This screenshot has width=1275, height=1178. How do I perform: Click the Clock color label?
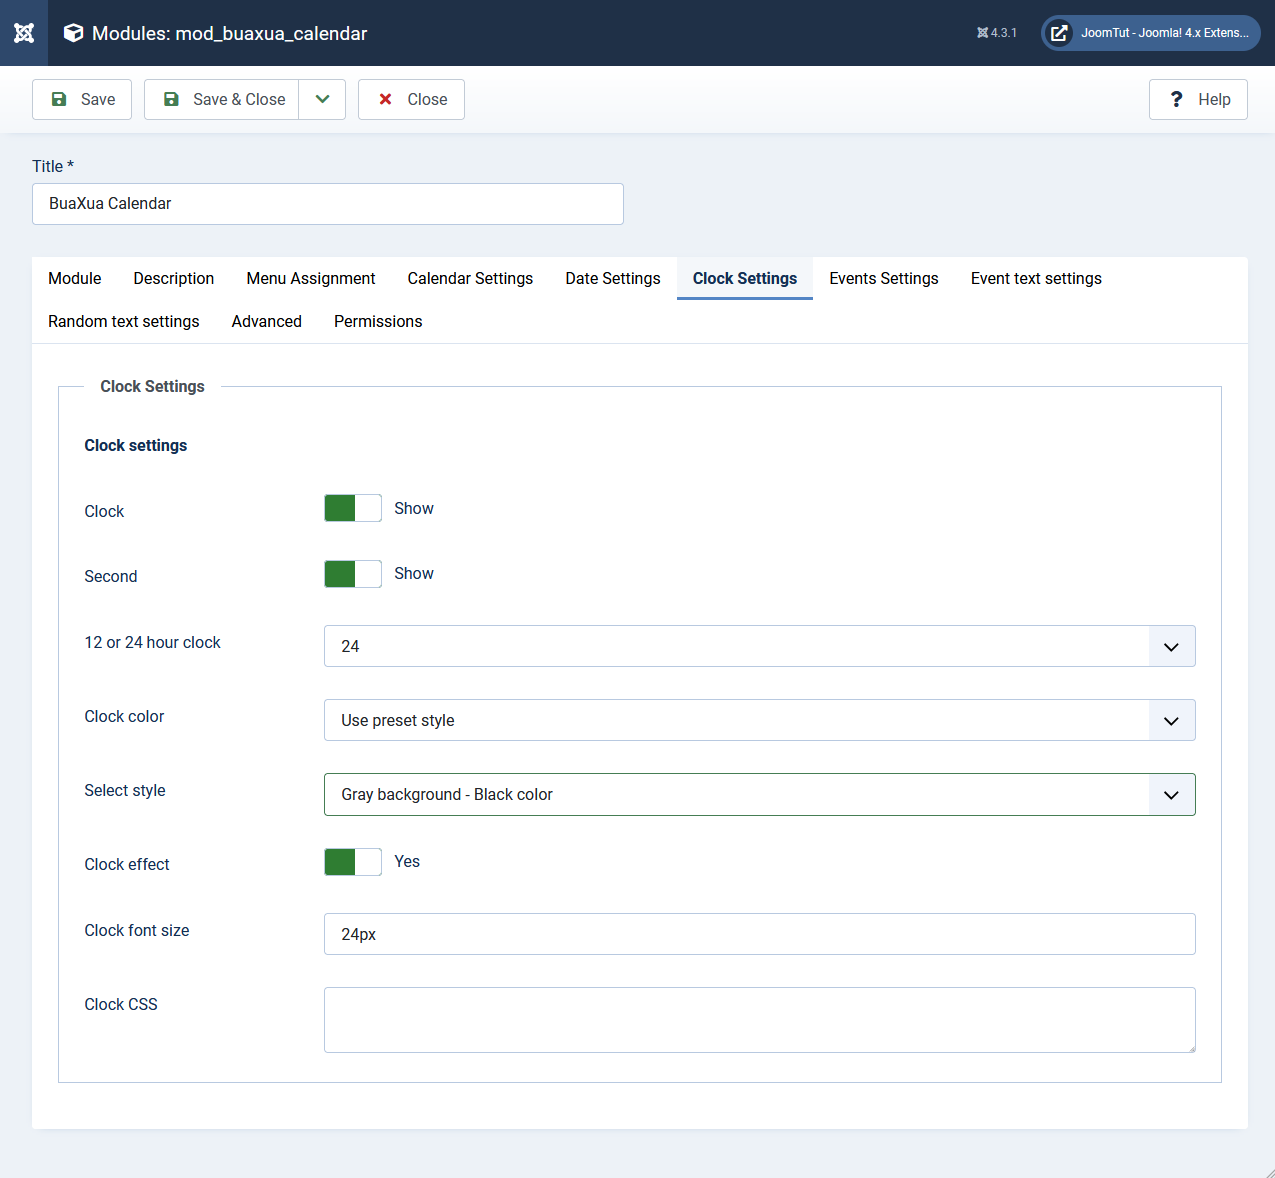tap(124, 716)
